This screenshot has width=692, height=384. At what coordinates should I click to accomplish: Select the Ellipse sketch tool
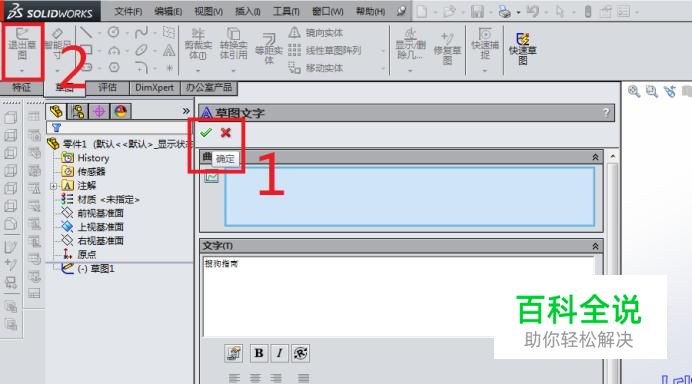click(x=141, y=50)
